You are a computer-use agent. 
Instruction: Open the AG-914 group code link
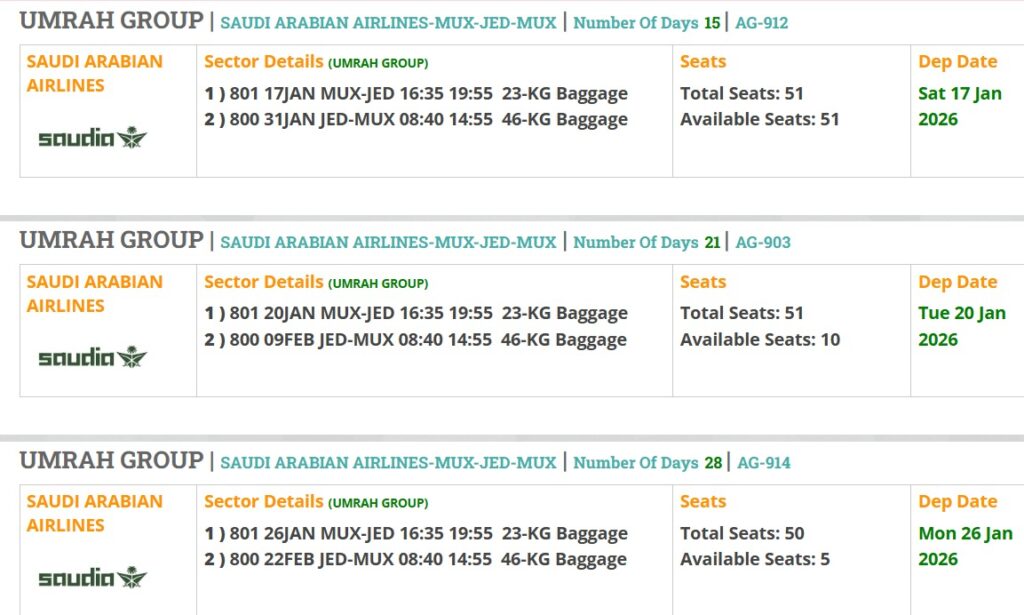[763, 462]
